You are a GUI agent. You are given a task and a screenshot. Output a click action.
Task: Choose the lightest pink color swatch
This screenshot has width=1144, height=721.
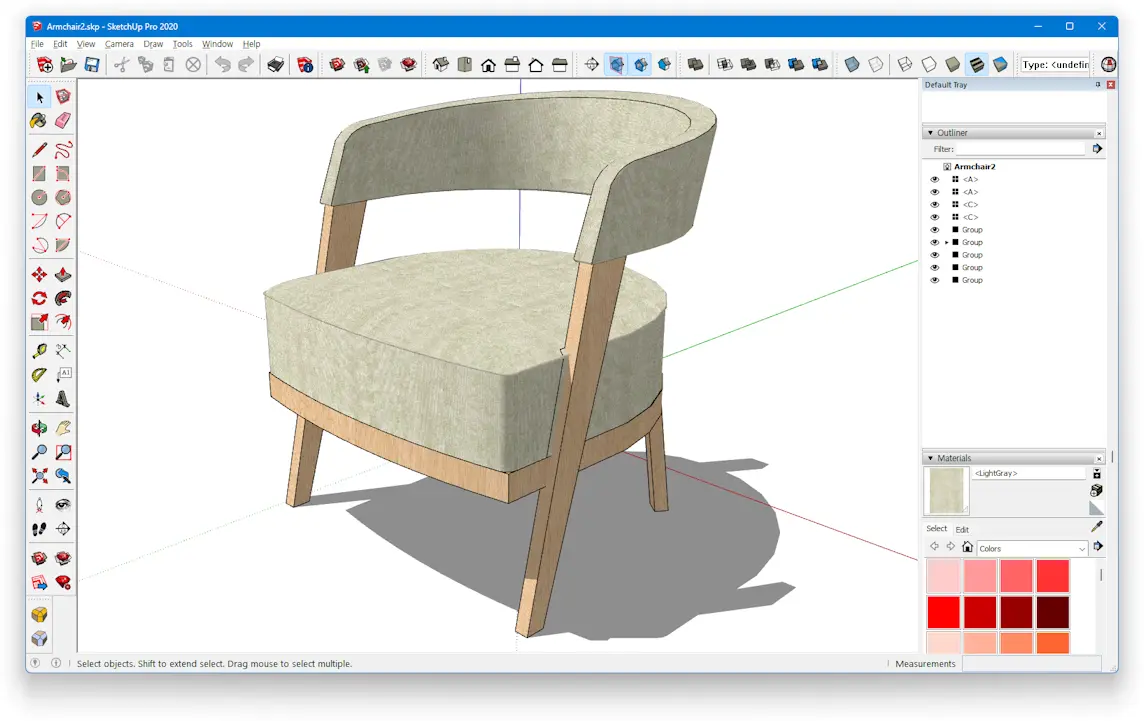[x=943, y=576]
